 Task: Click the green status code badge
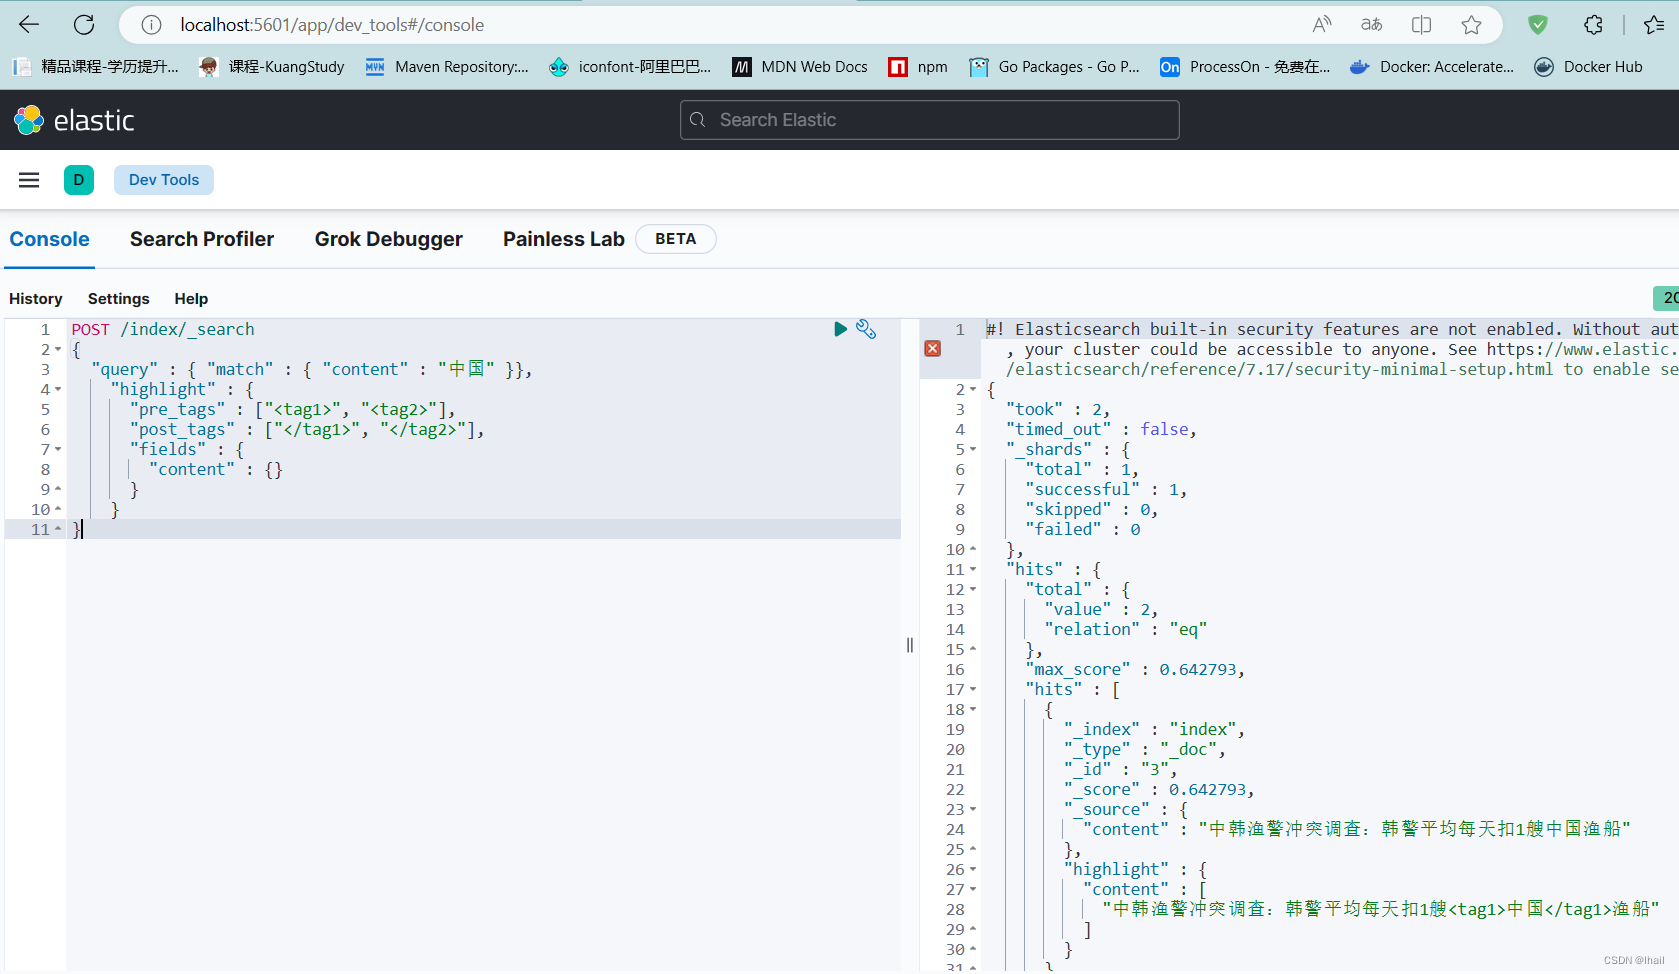1666,298
